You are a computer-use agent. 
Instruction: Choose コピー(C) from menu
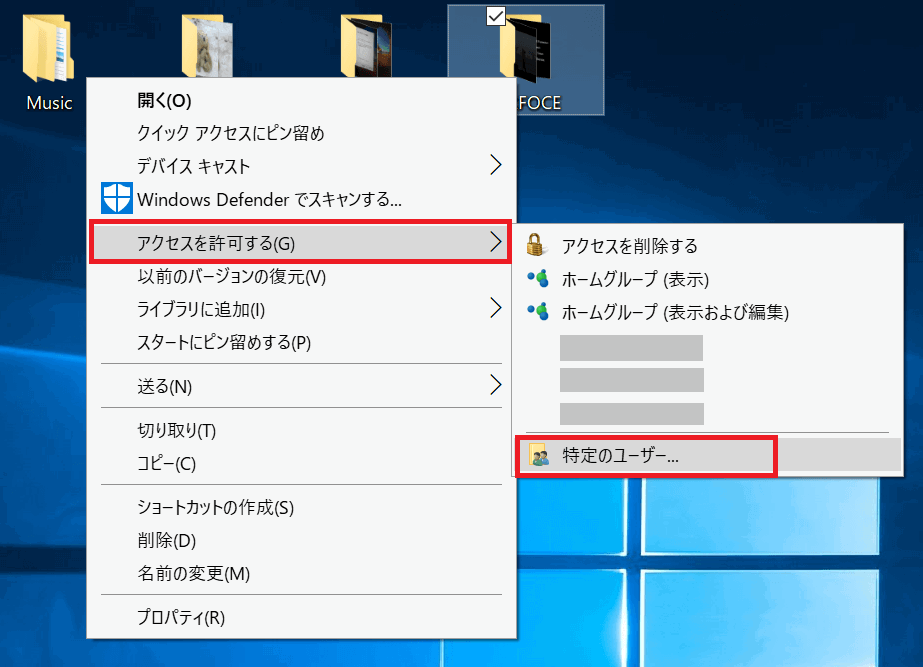301,463
